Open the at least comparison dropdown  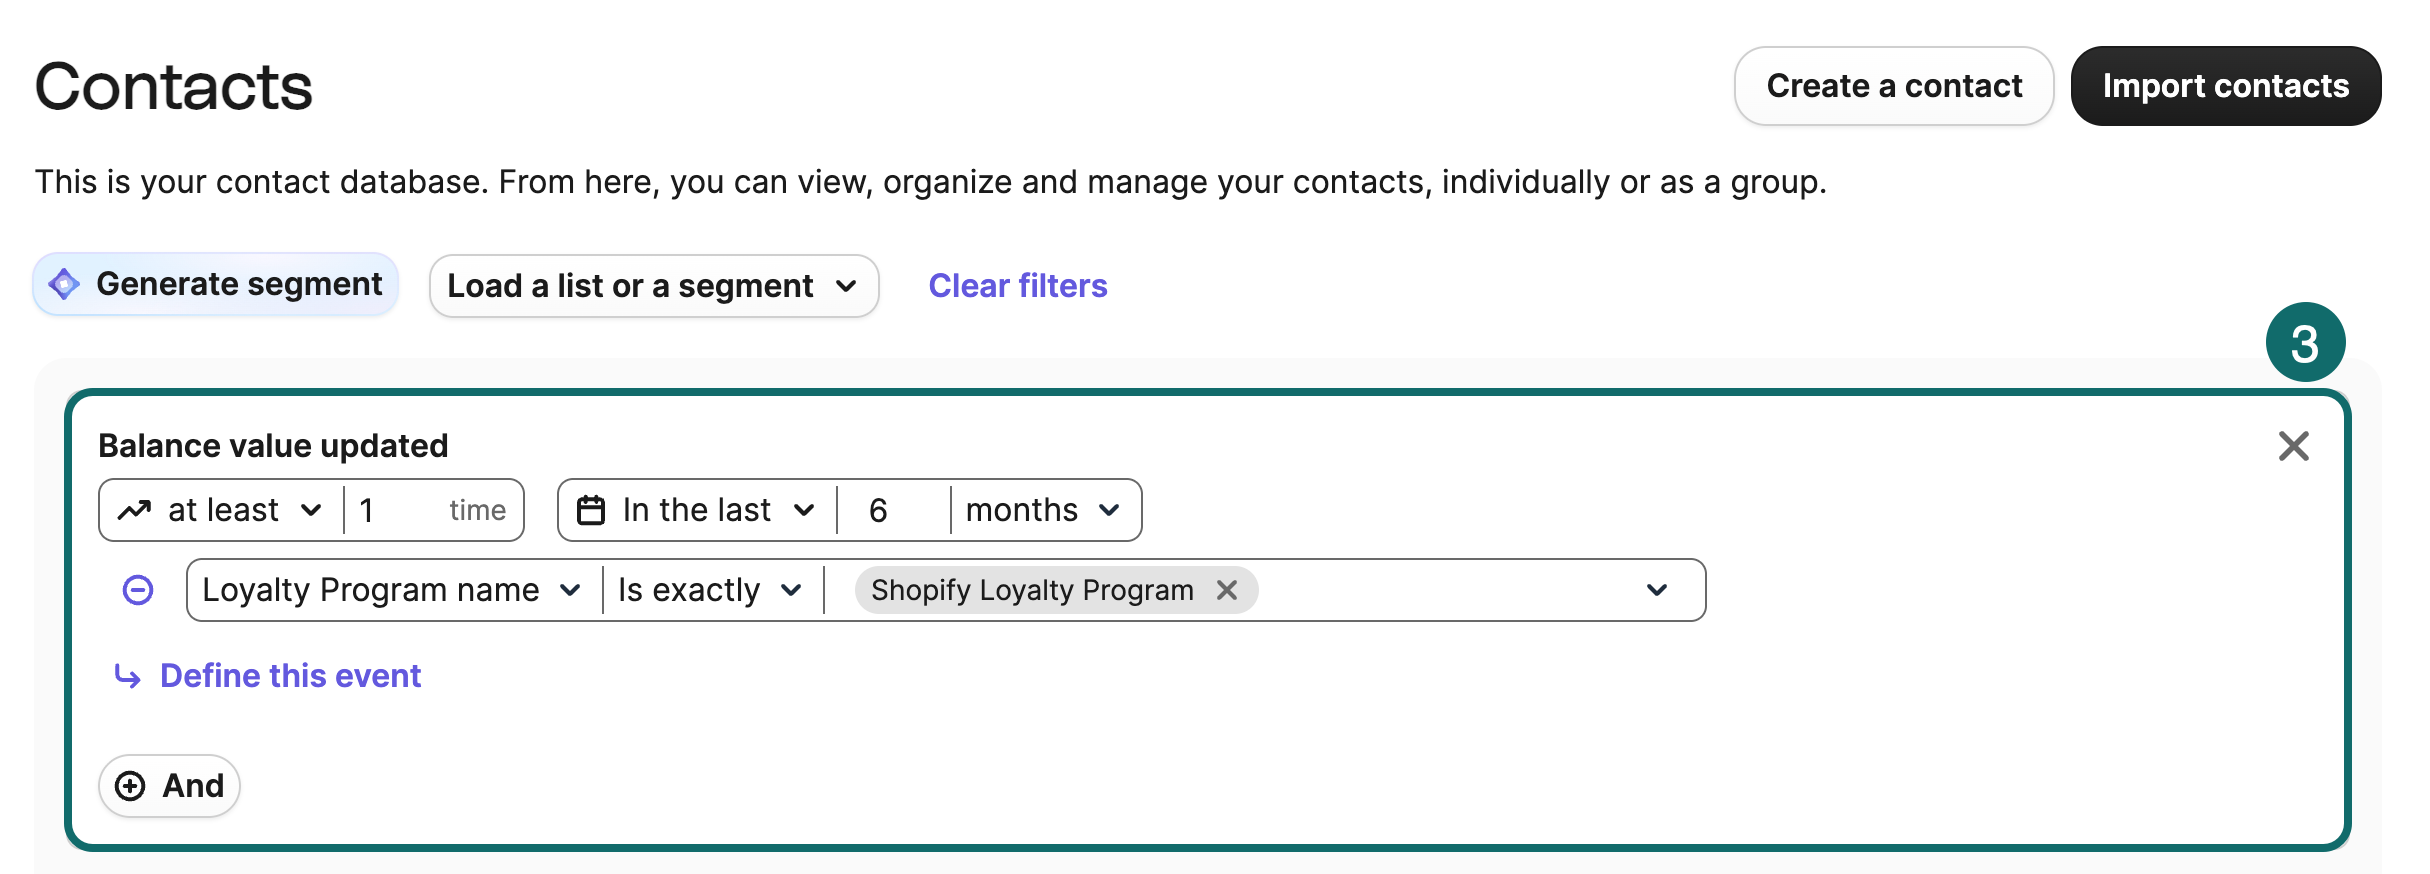click(x=311, y=510)
